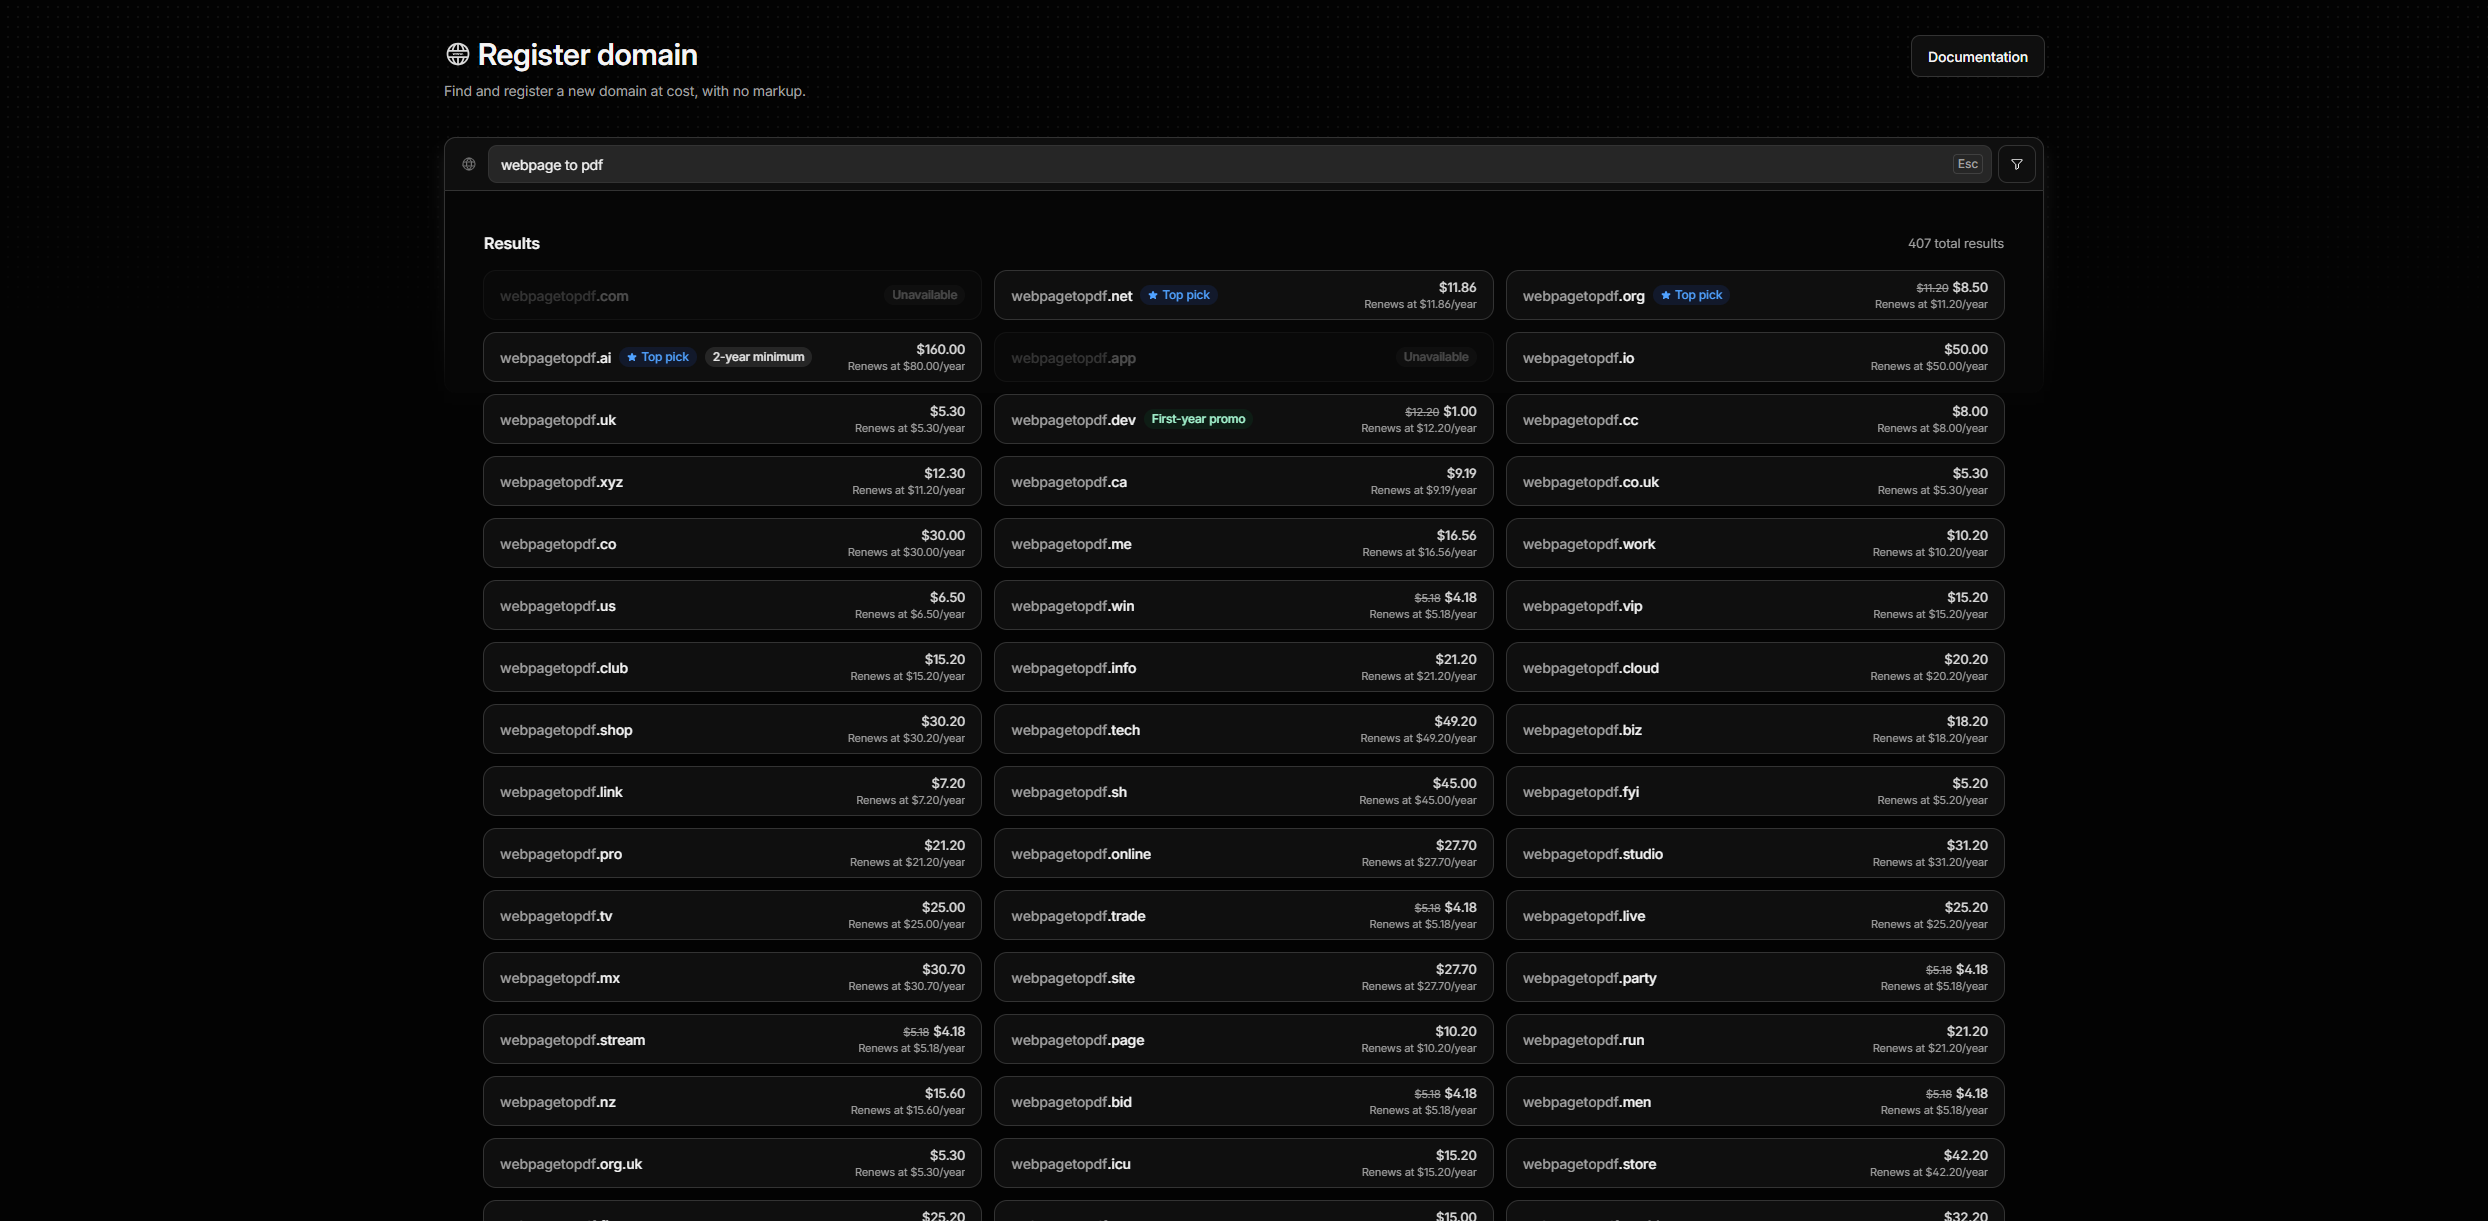This screenshot has height=1221, width=2488.
Task: Click the Top pick badge on webpagetopdf.org
Action: pos(1691,295)
